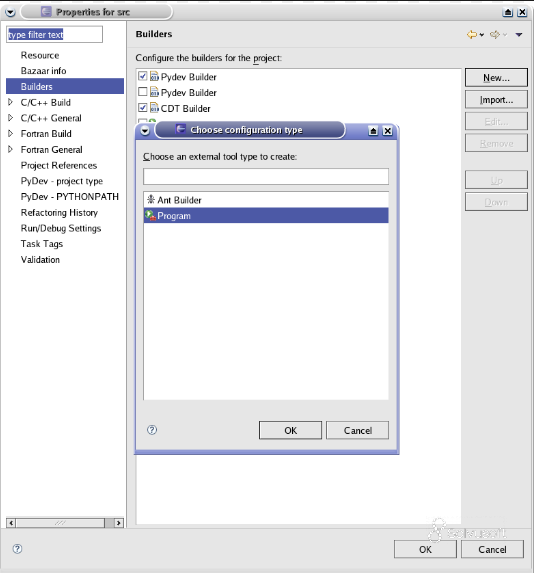
Task: Open the view menu dropdown triangle
Action: point(519,35)
